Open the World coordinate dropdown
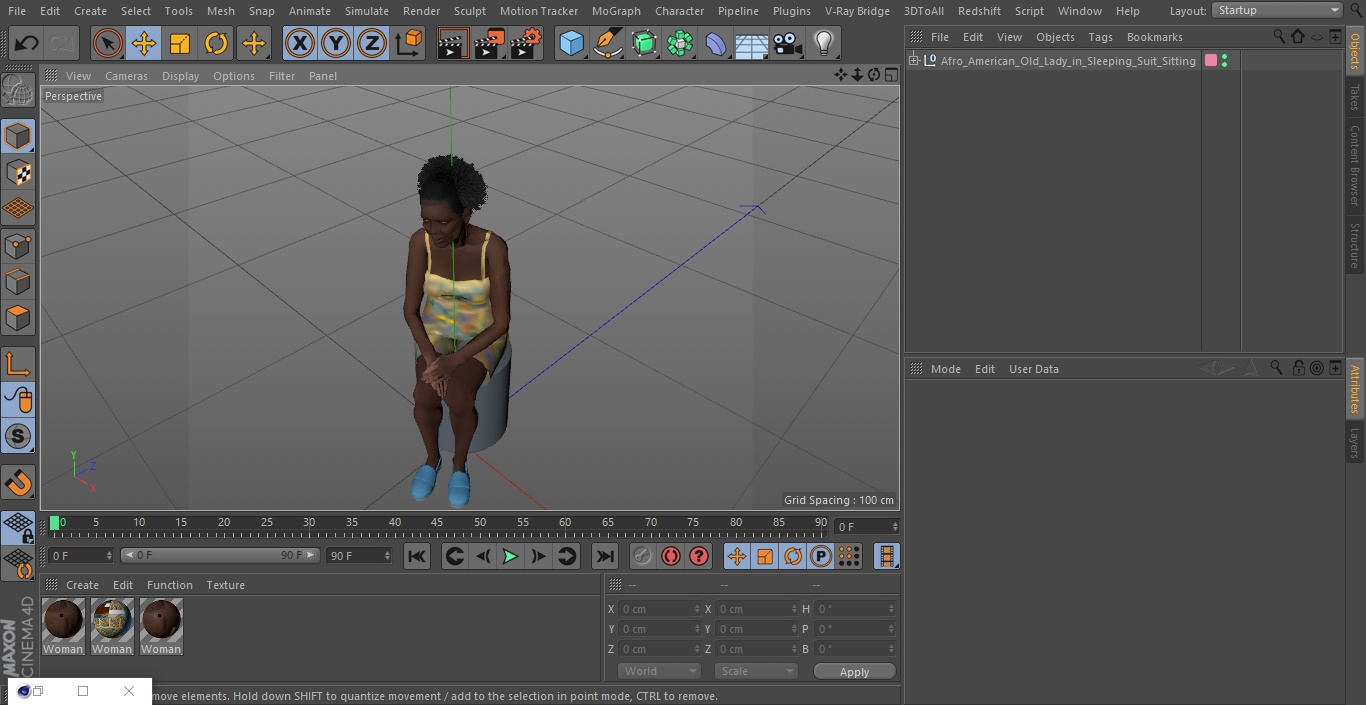The image size is (1366, 705). pyautogui.click(x=659, y=671)
